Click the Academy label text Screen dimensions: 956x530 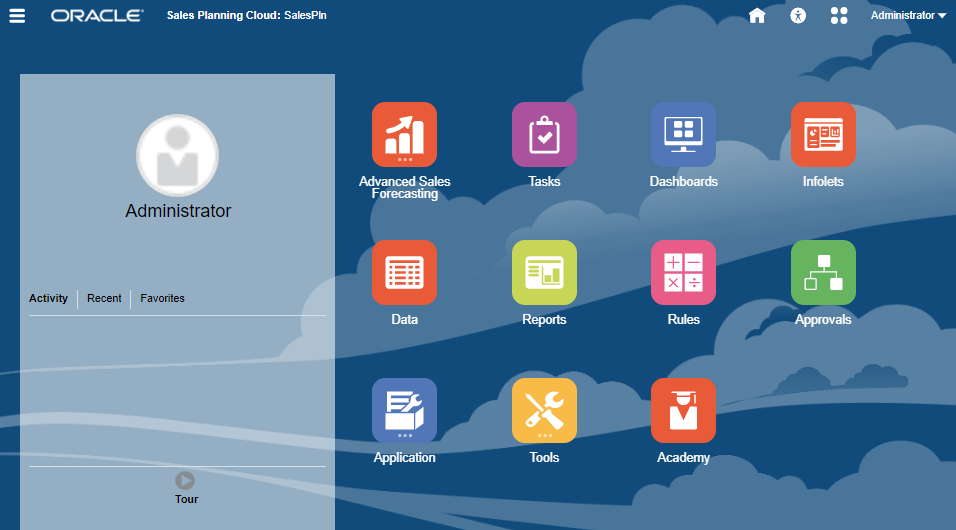coord(683,457)
